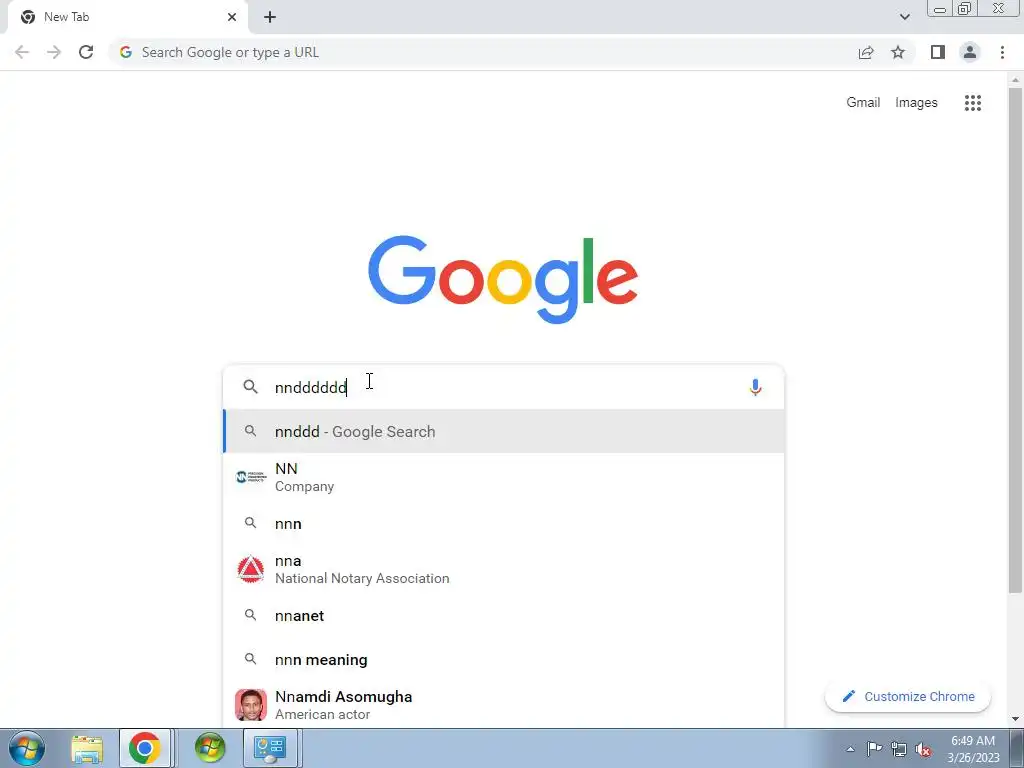
Task: Open the Google apps grid
Action: [x=973, y=103]
